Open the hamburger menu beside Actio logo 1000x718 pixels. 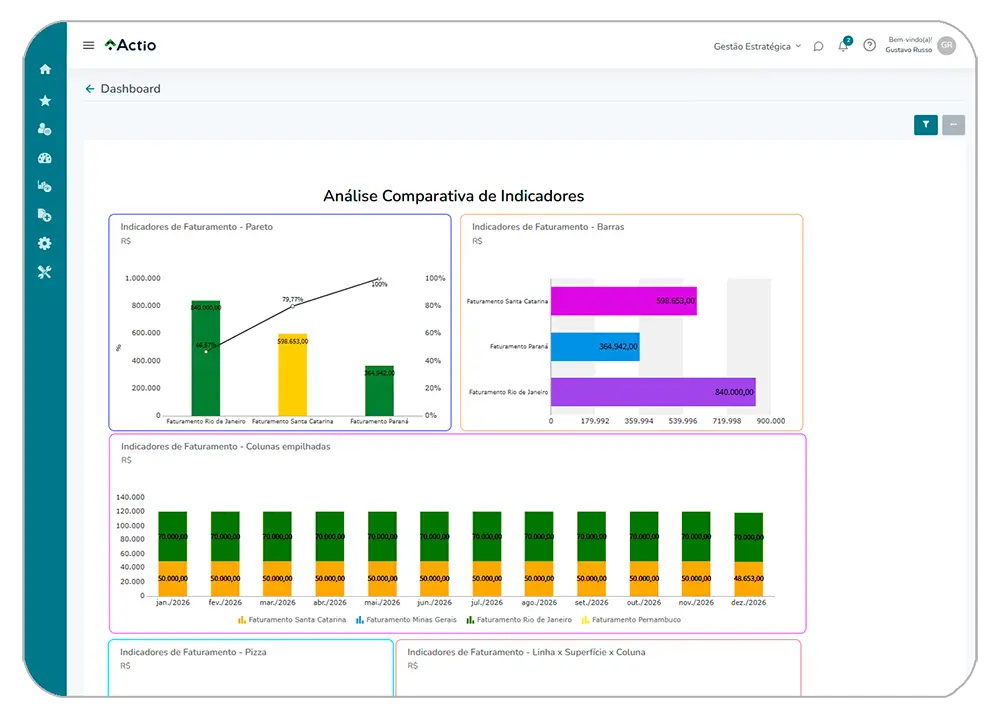pos(89,45)
